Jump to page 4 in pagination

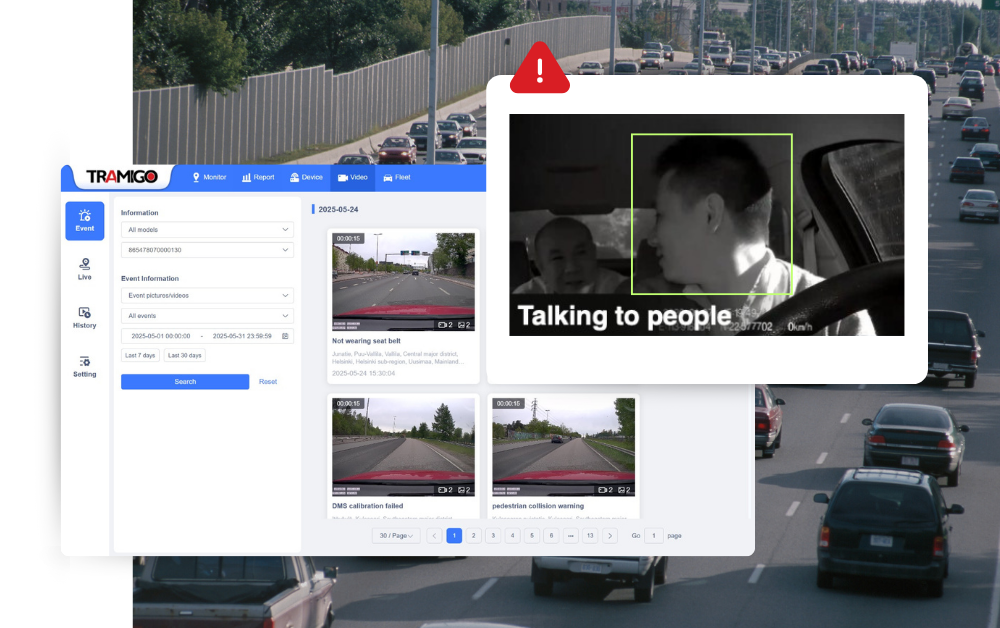512,536
